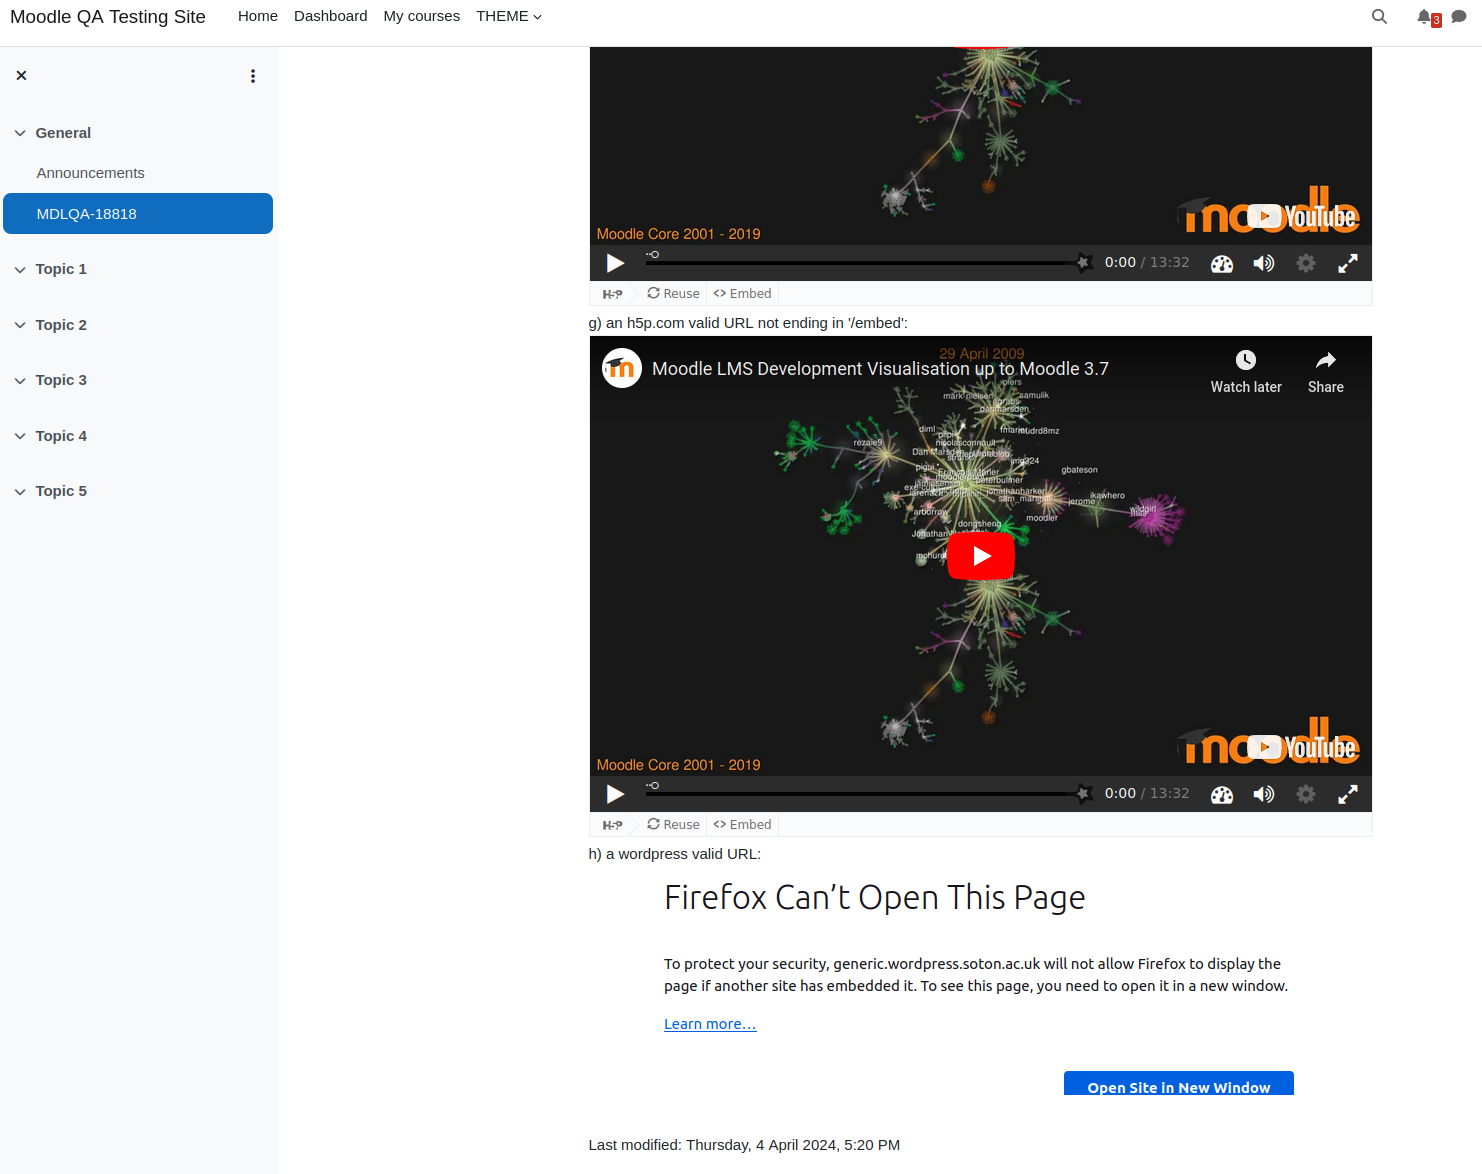1482x1174 pixels.
Task: Collapse the General section
Action: point(20,133)
